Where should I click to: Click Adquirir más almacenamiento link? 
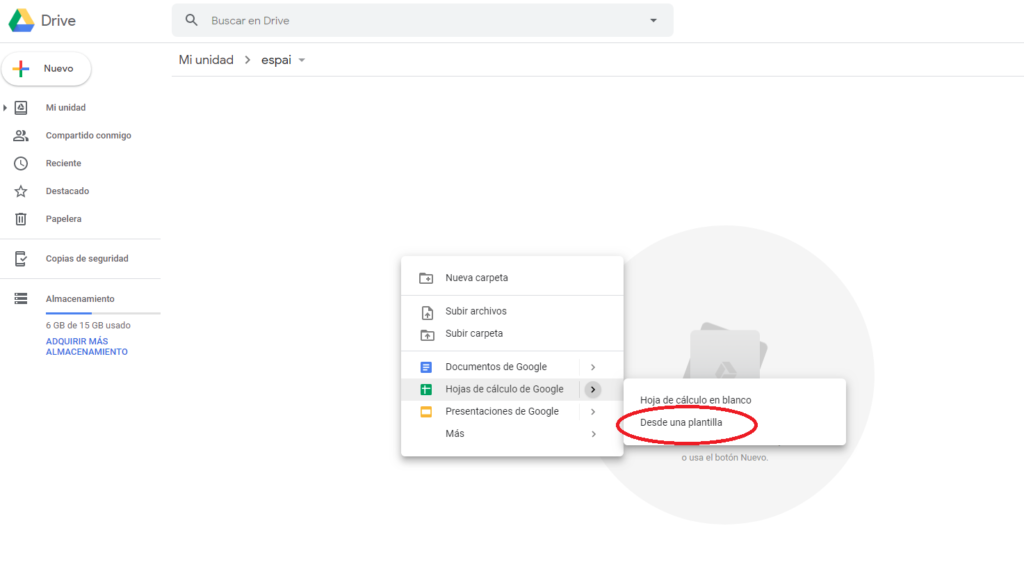(86, 347)
